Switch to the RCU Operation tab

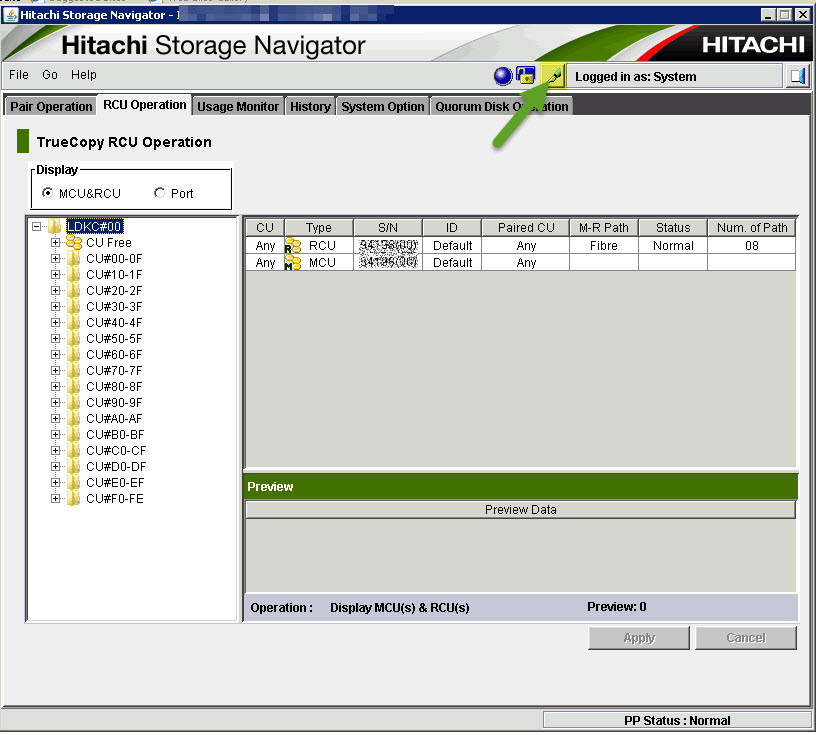coord(144,105)
